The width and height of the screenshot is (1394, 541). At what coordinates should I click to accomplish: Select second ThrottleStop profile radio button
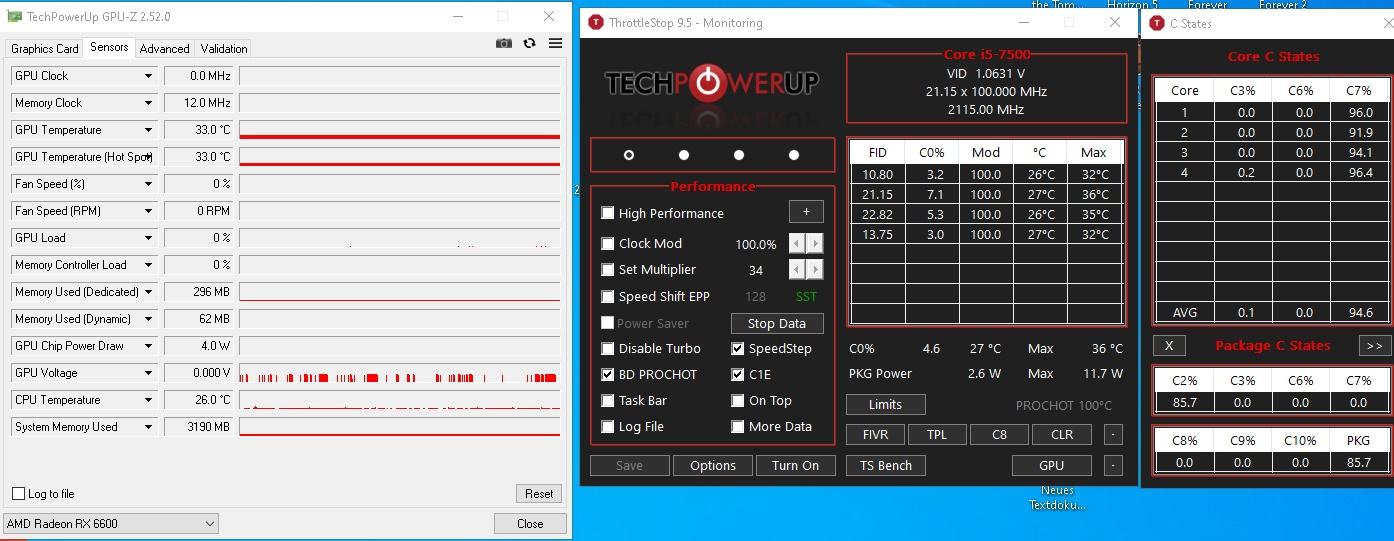pos(684,155)
